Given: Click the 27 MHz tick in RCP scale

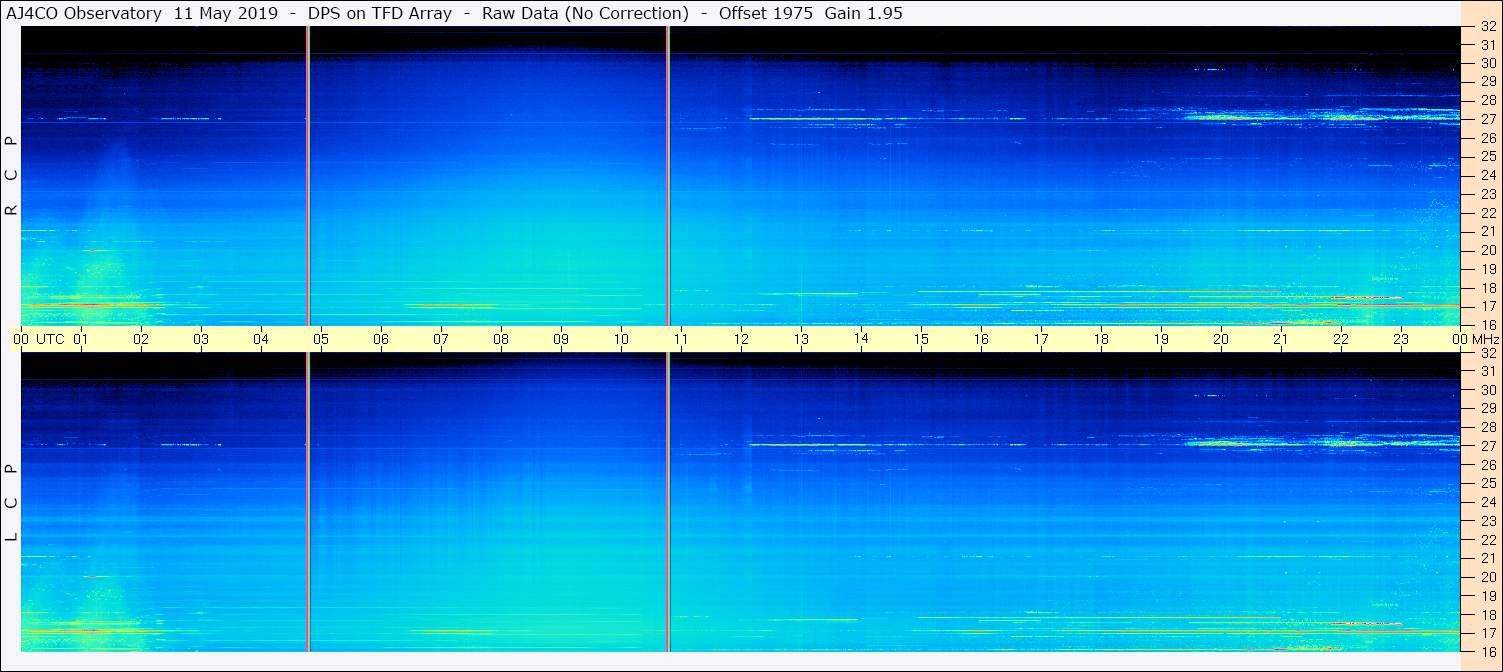Looking at the screenshot, I should [1487, 119].
